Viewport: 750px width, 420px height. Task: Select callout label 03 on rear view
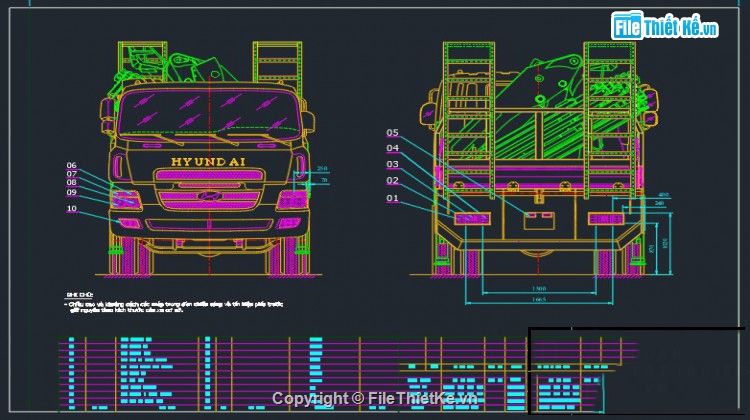point(392,164)
